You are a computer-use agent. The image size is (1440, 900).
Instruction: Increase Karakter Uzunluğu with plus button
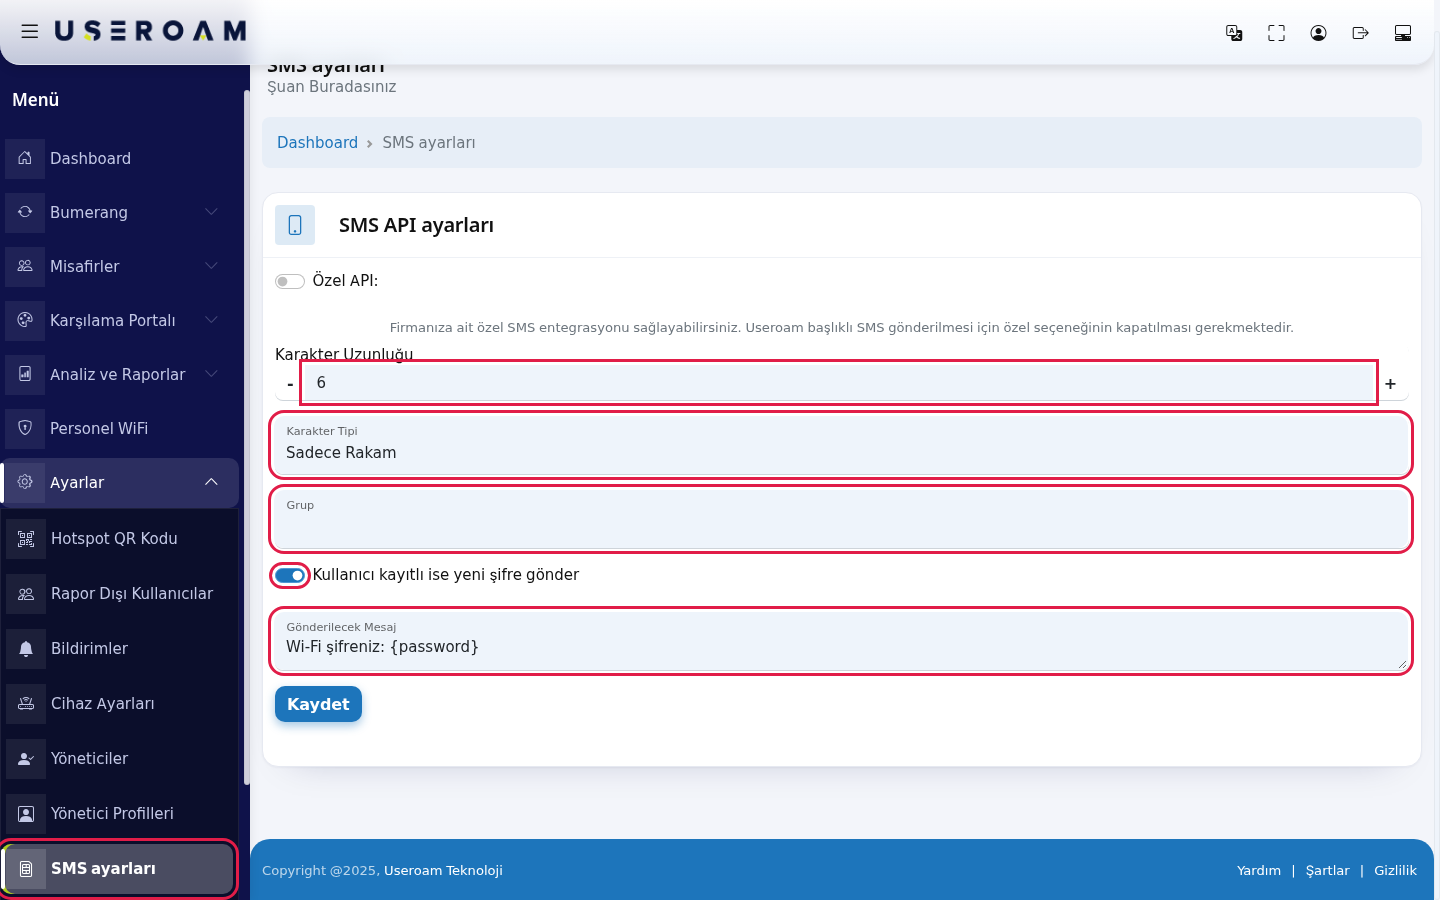1390,384
